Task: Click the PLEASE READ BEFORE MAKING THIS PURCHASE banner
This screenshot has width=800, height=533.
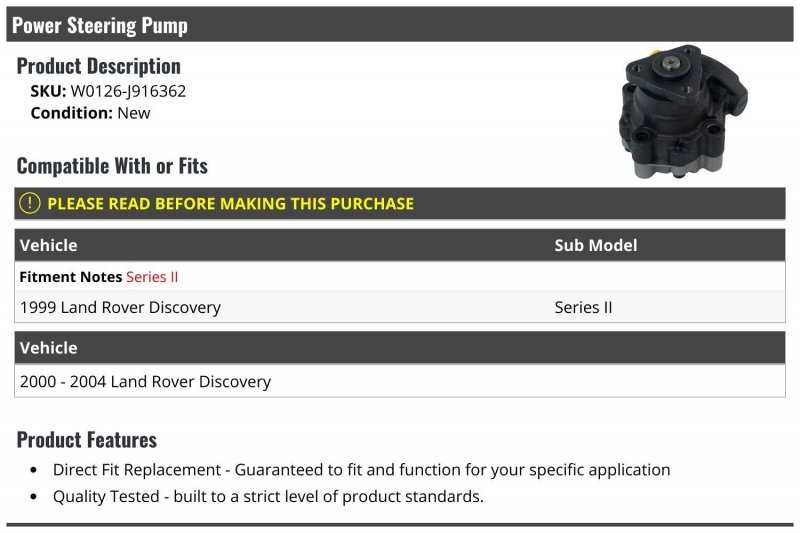Action: pyautogui.click(x=400, y=204)
